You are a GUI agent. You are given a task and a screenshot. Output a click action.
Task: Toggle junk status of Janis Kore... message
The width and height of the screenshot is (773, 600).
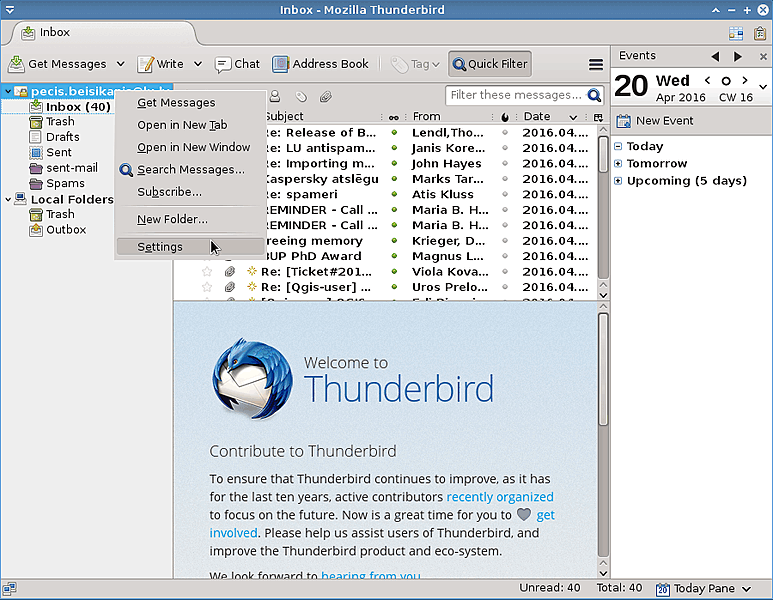505,148
